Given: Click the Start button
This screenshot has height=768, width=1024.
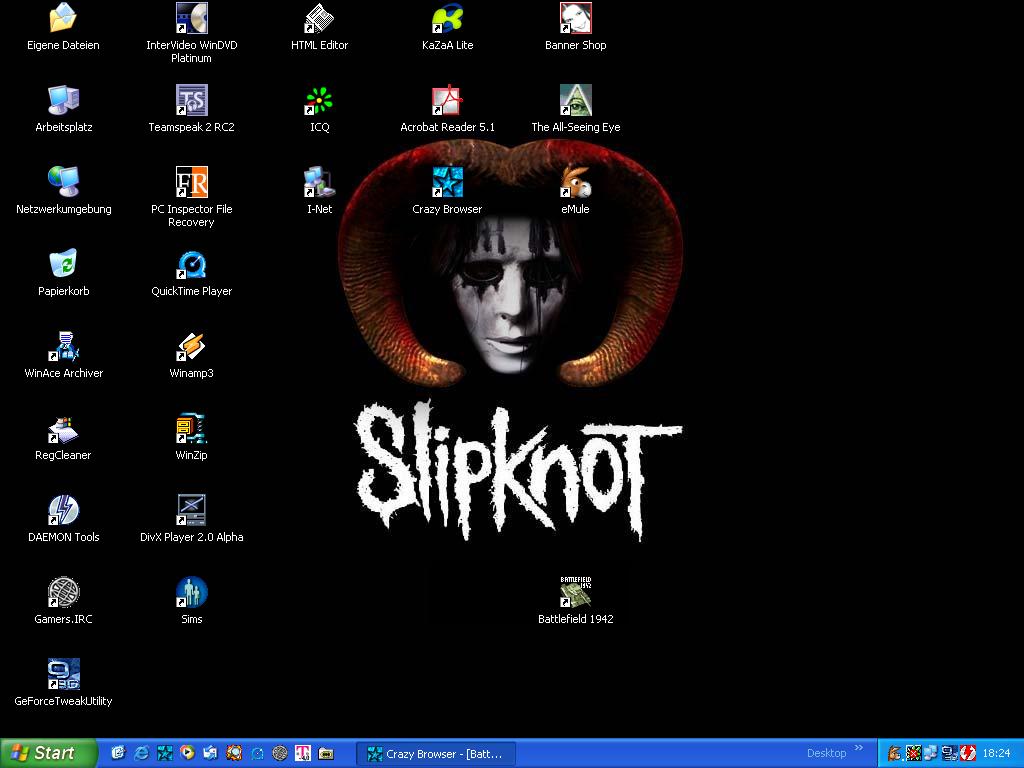Looking at the screenshot, I should (48, 753).
